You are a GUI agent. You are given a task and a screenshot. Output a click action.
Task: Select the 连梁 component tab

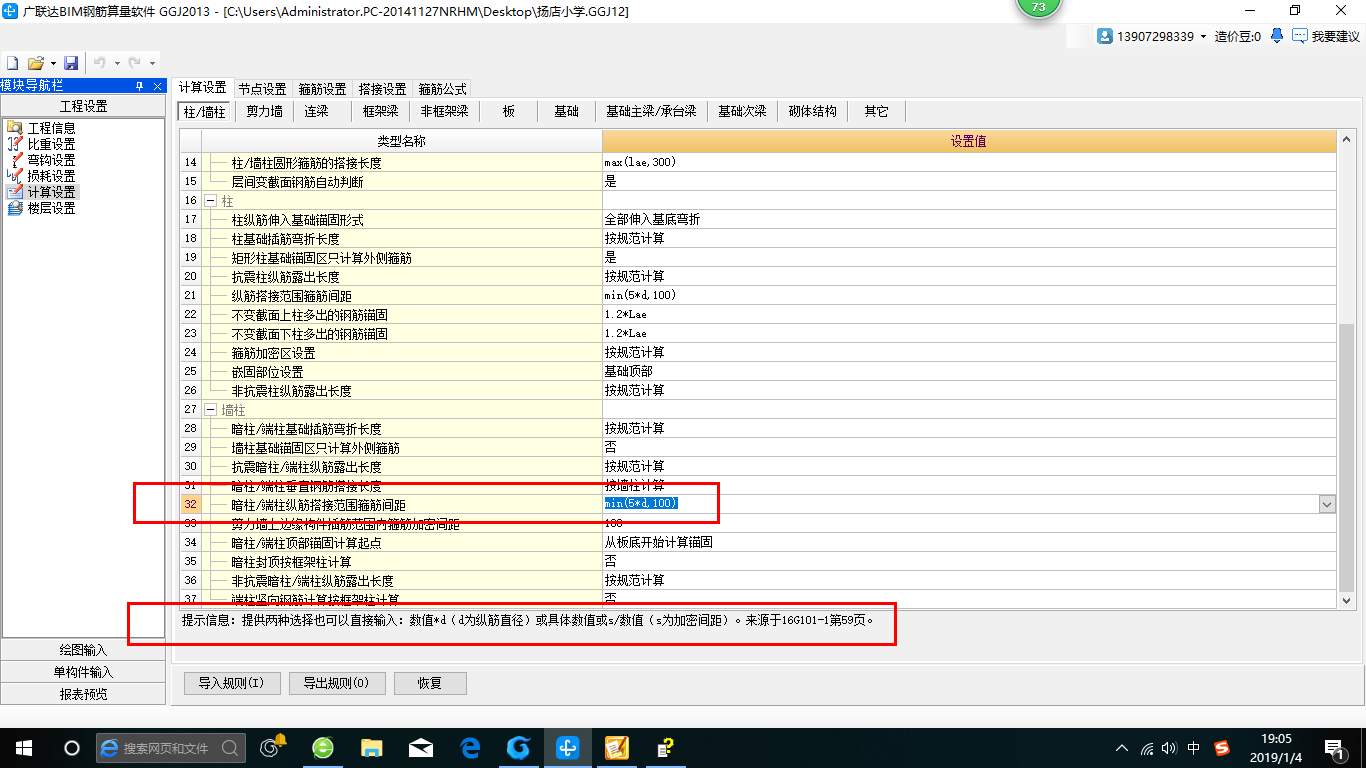(x=317, y=111)
